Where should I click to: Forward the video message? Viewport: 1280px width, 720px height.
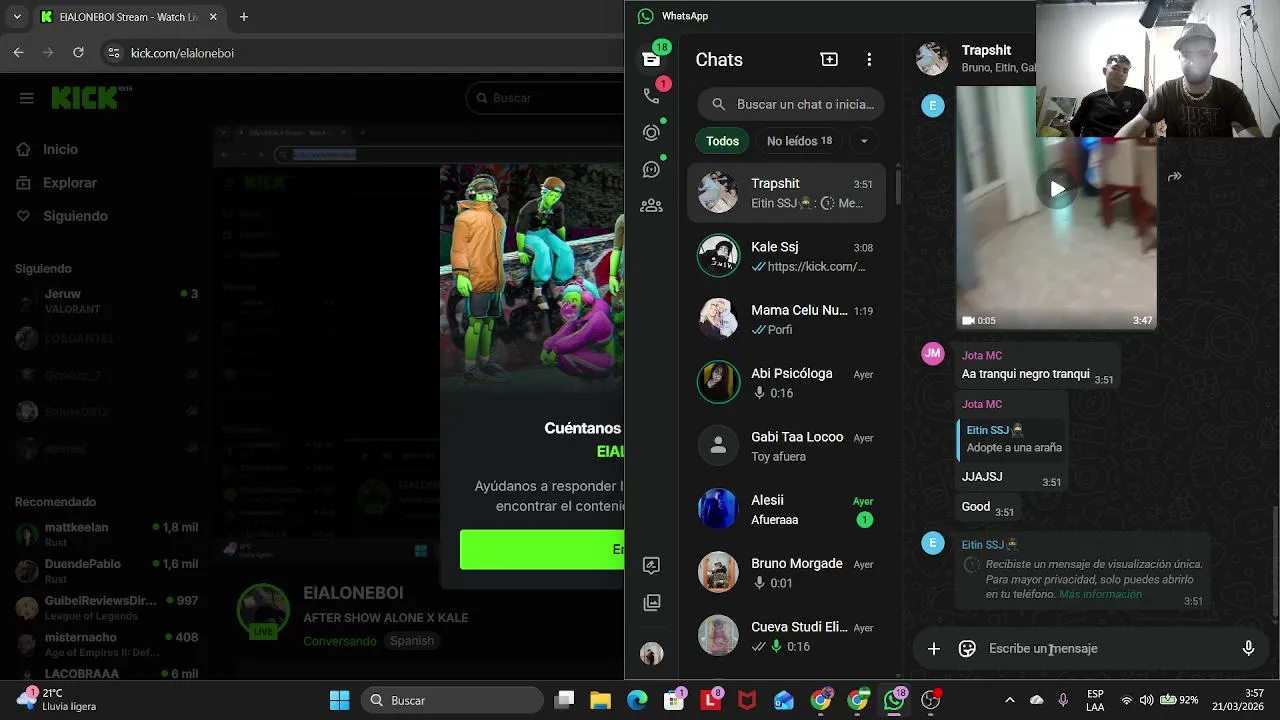pos(1175,176)
